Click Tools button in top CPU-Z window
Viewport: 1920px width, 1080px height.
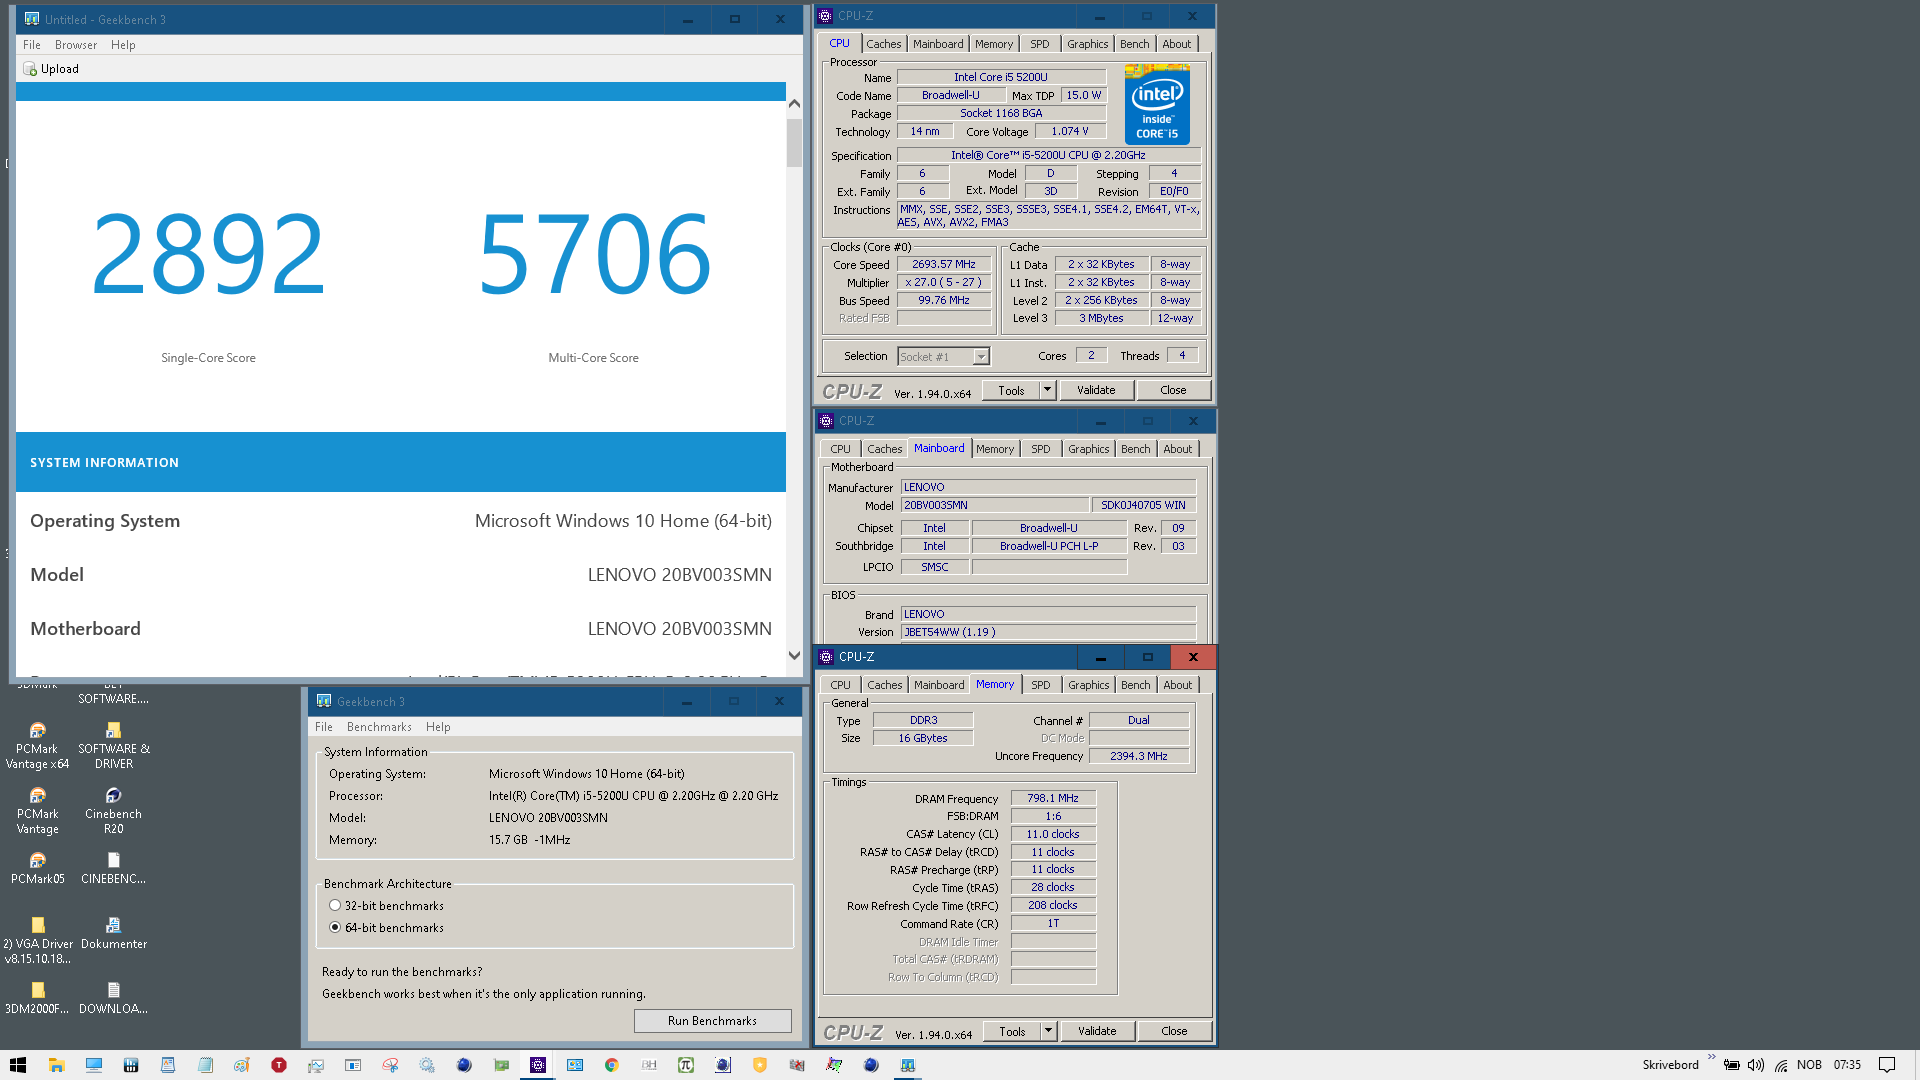point(1011,390)
